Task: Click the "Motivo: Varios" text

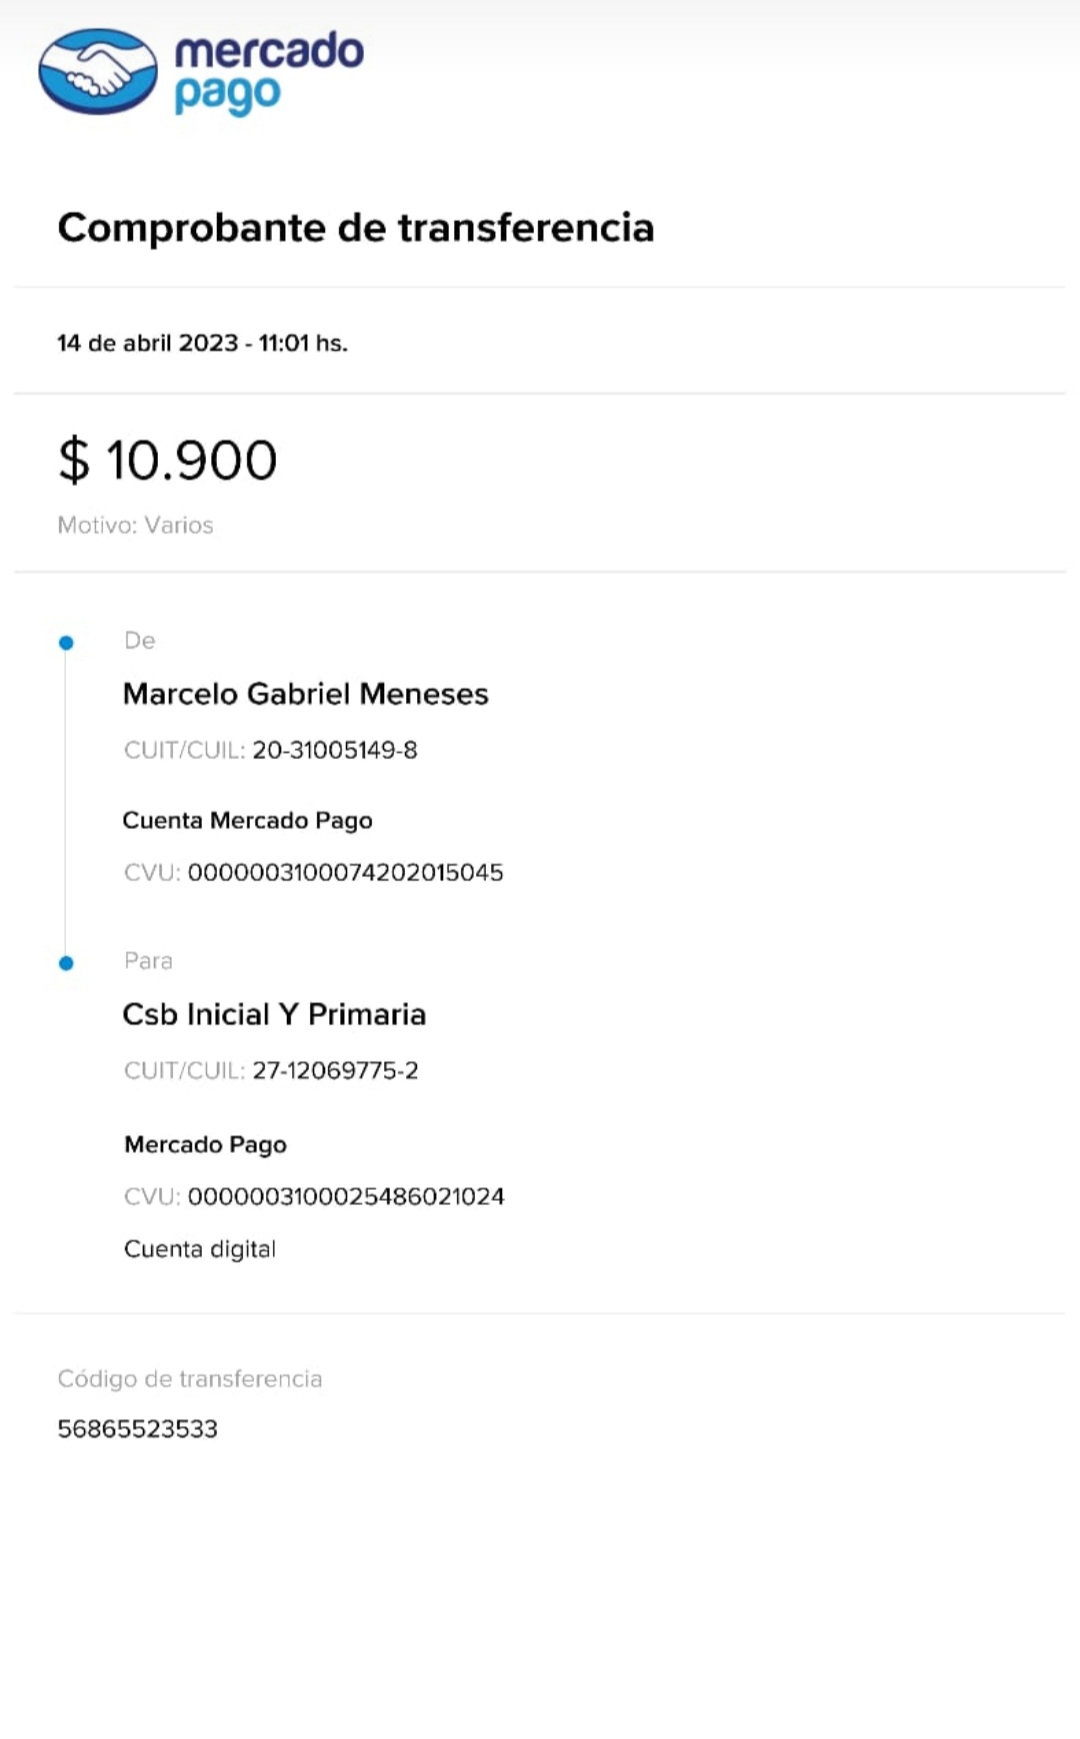Action: click(x=135, y=525)
